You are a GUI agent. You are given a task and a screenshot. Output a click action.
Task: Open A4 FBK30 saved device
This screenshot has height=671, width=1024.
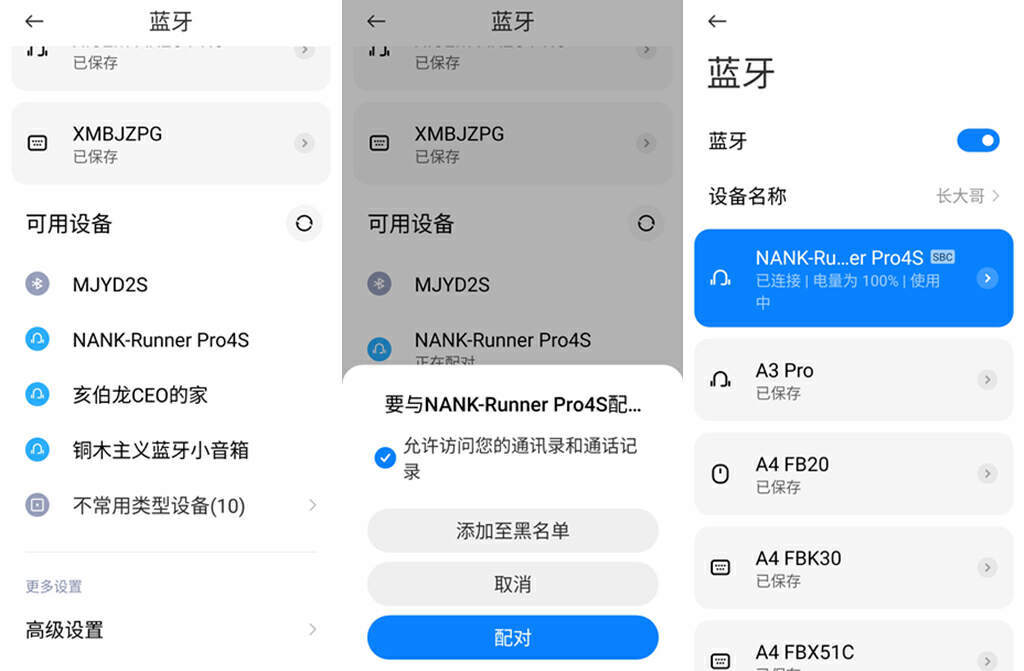click(x=854, y=567)
